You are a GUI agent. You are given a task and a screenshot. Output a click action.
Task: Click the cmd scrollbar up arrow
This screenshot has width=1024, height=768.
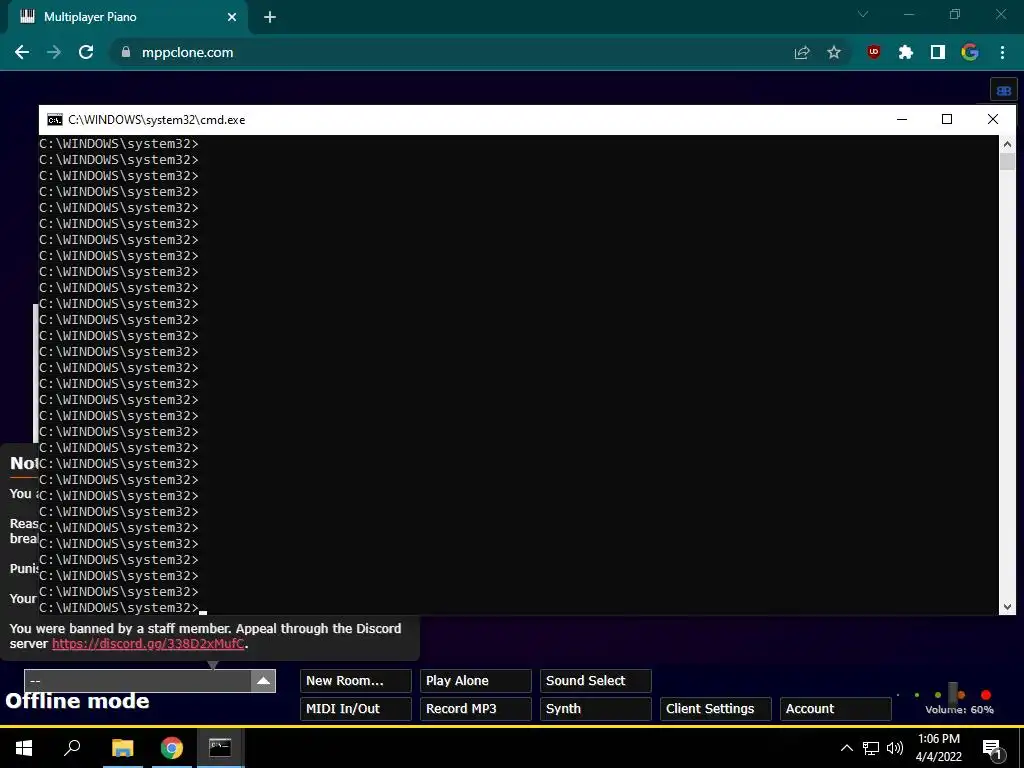point(1007,144)
